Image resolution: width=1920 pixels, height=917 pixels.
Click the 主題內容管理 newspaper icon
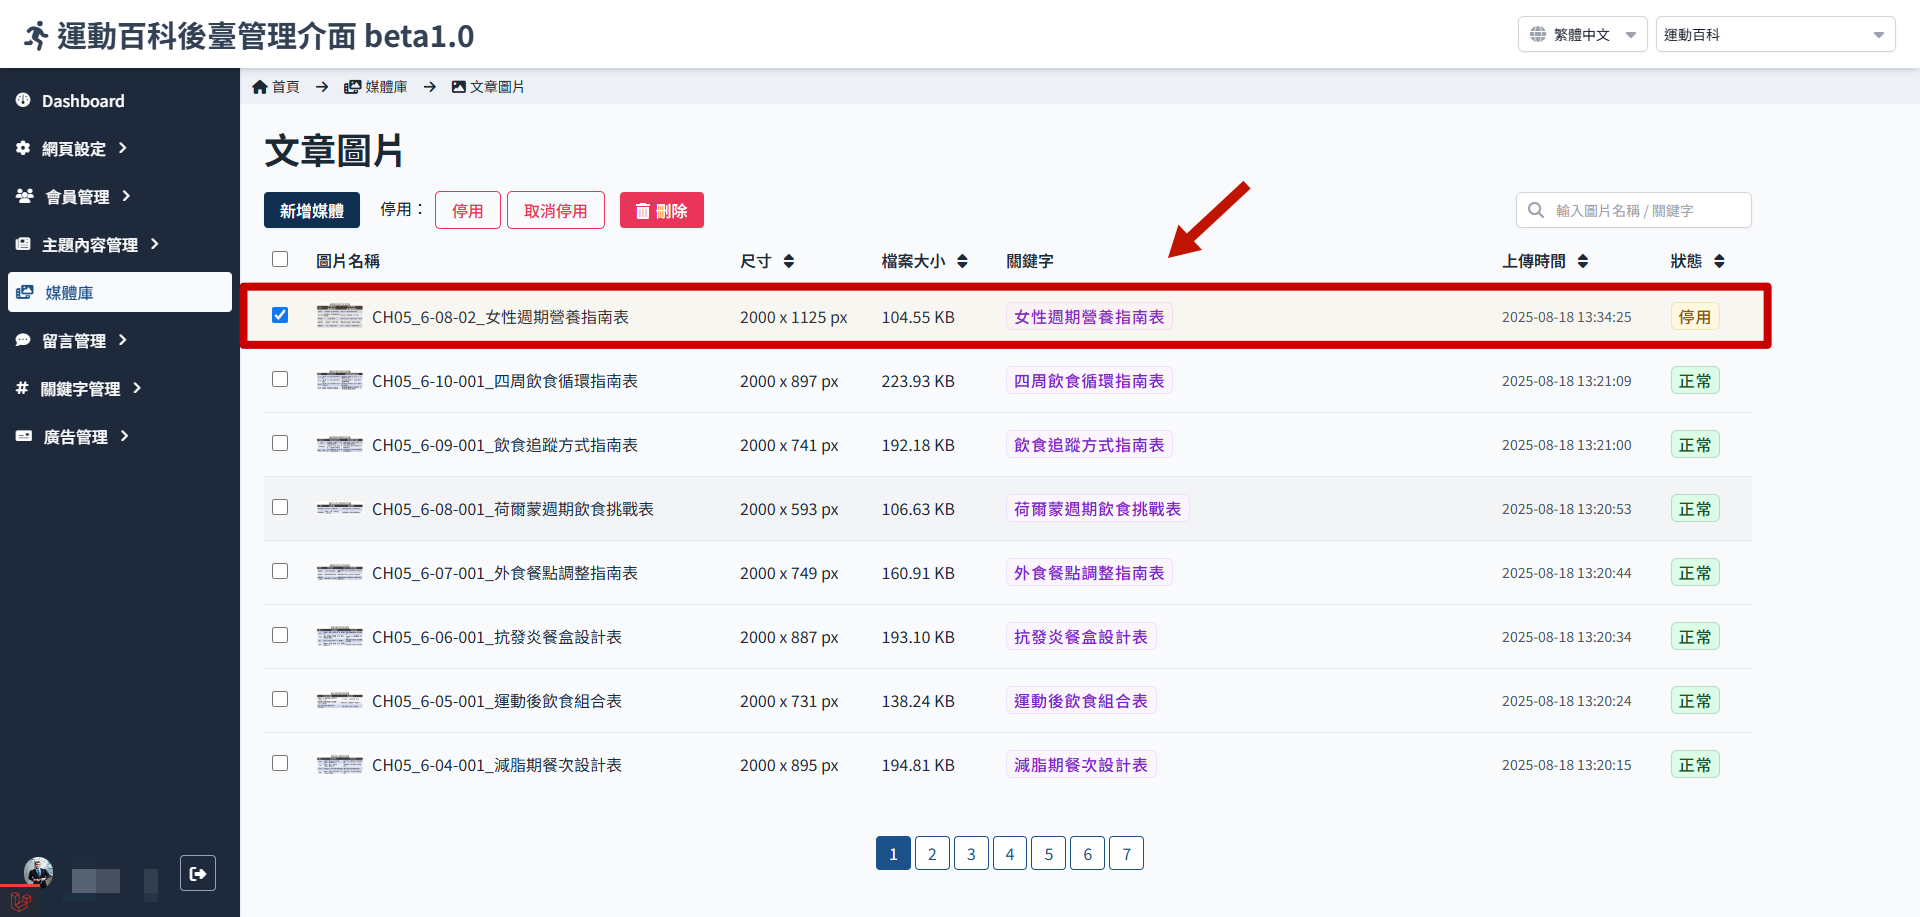click(23, 244)
